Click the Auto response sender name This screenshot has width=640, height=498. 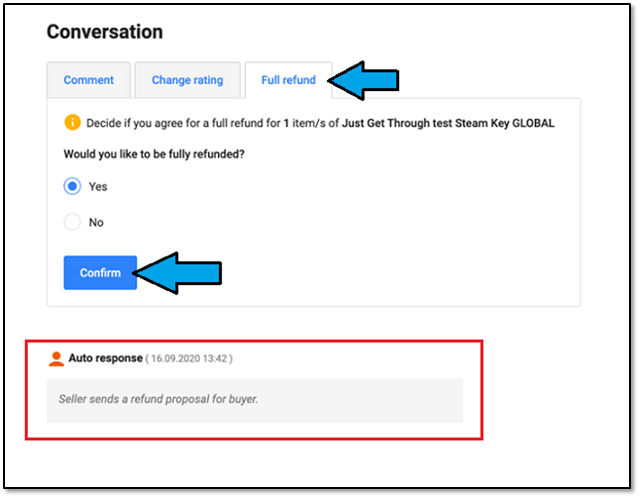click(105, 358)
